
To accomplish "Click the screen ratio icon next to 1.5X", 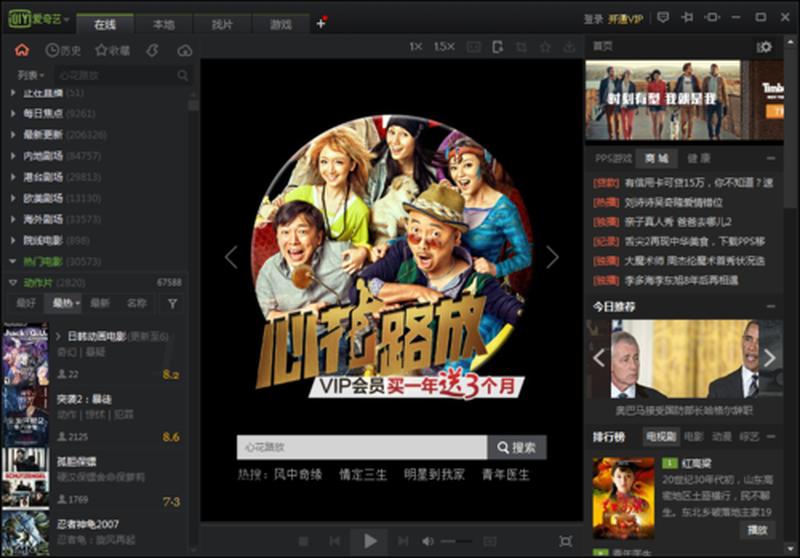I will [473, 47].
